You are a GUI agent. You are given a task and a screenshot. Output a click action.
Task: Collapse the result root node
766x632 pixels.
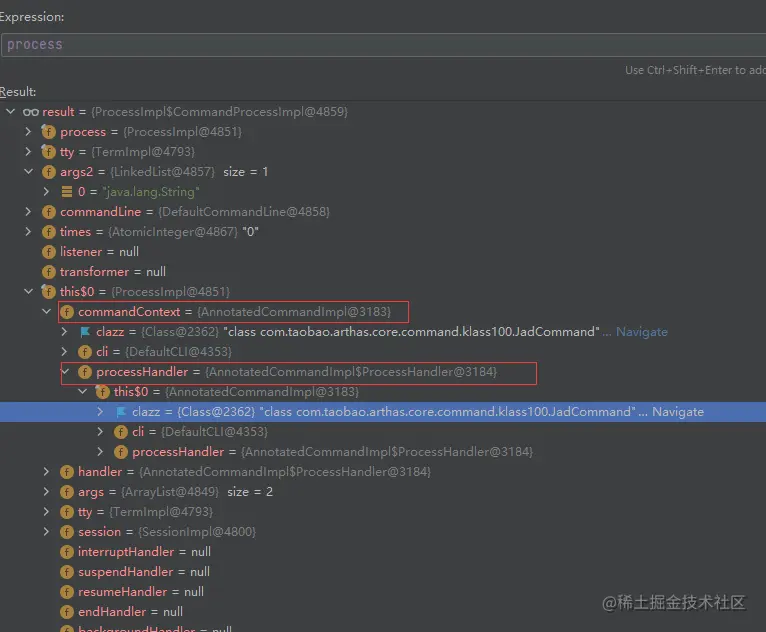click(x=10, y=112)
